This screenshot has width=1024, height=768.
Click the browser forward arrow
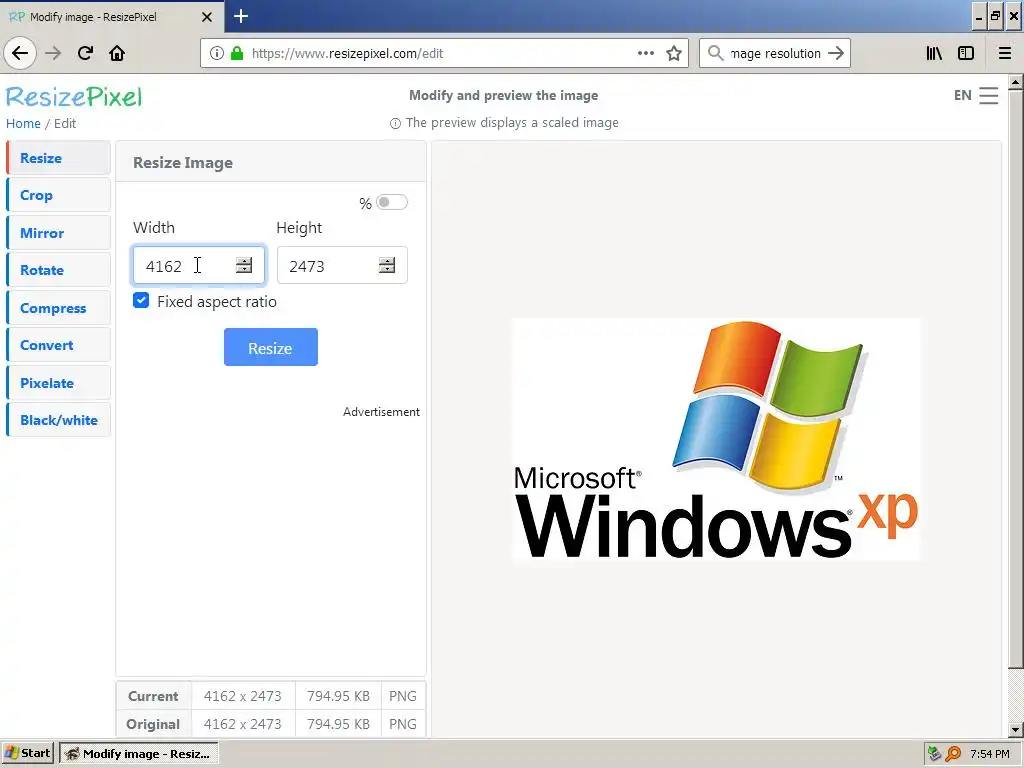click(53, 53)
